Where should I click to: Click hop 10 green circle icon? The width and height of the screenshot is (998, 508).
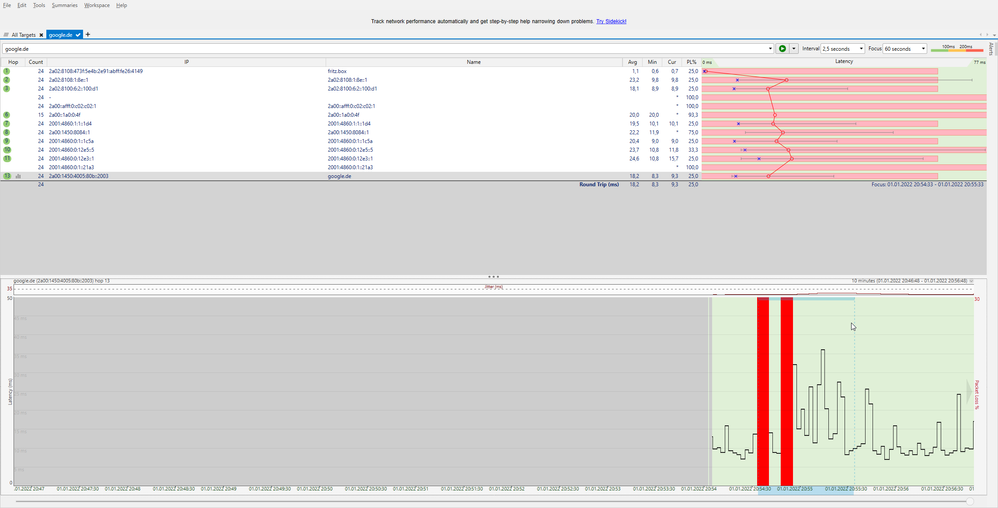6,150
